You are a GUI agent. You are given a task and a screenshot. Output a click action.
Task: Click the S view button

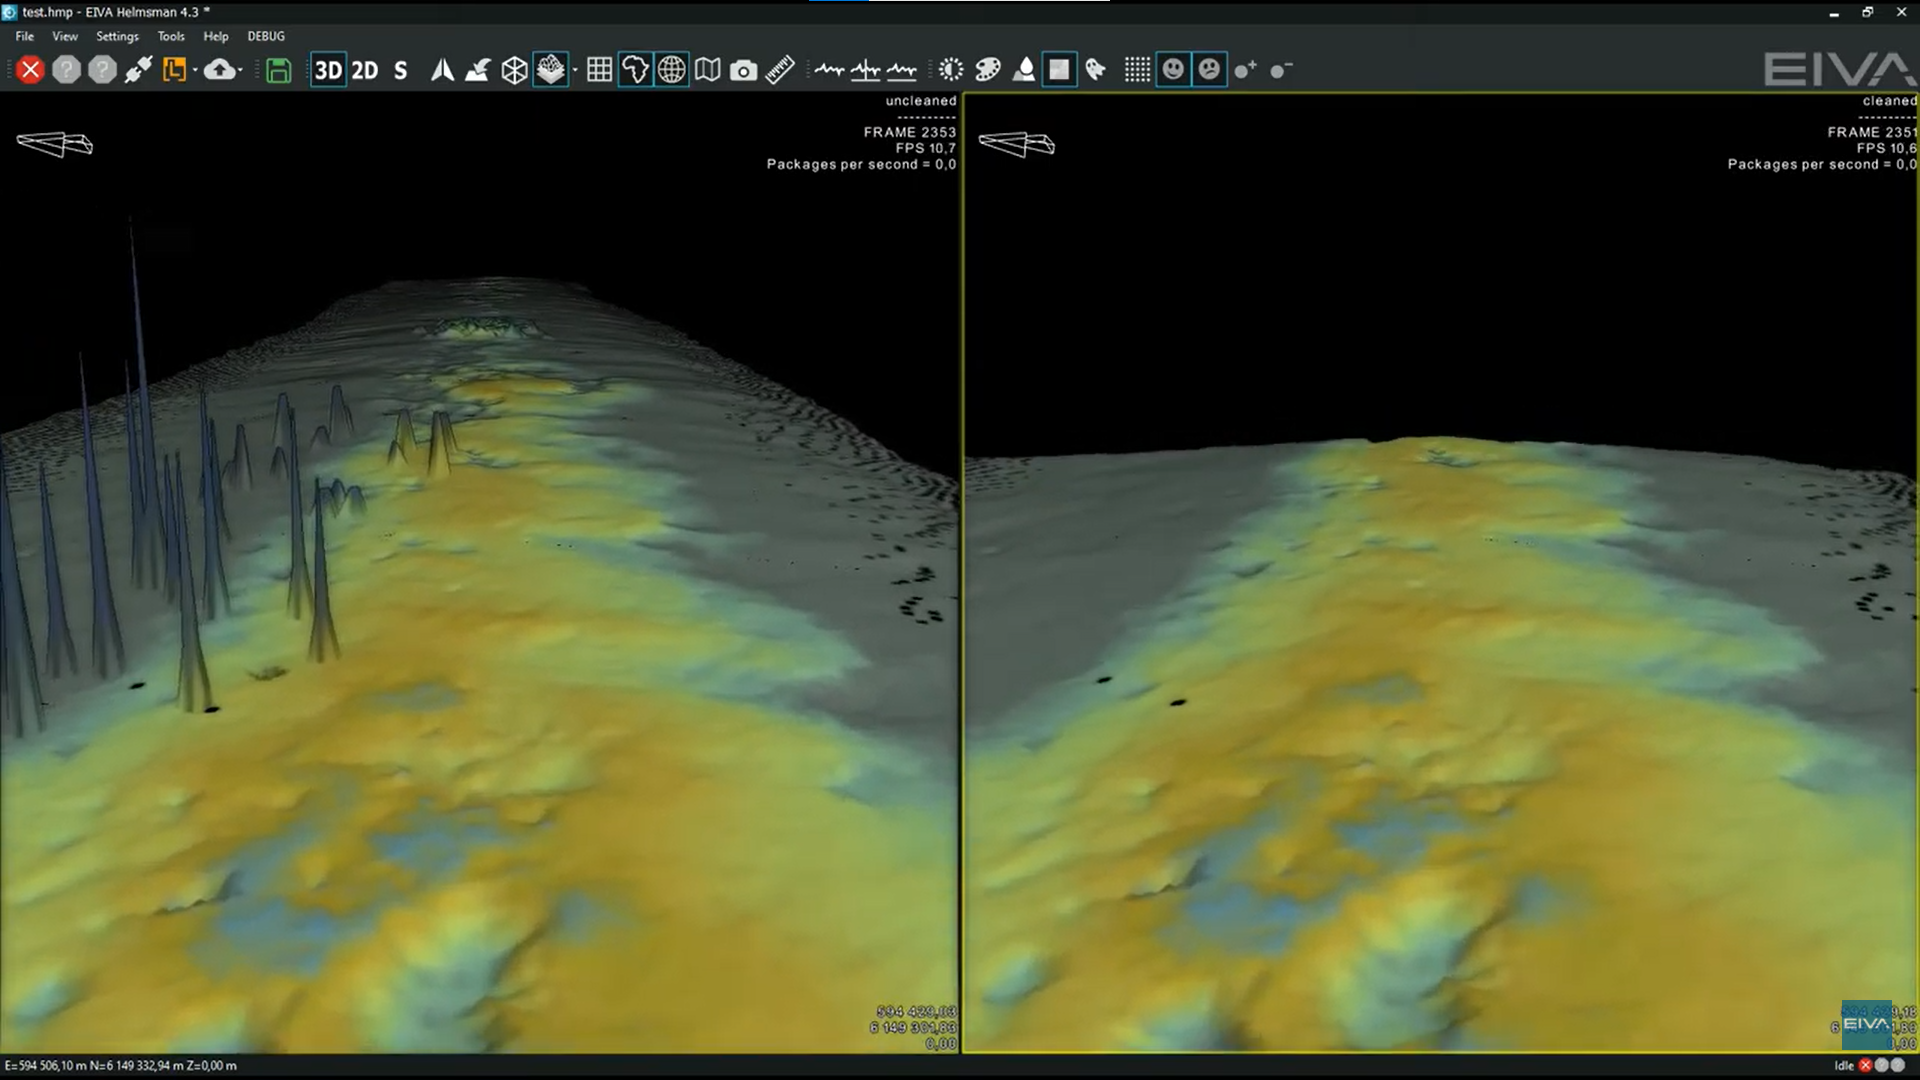tap(401, 70)
